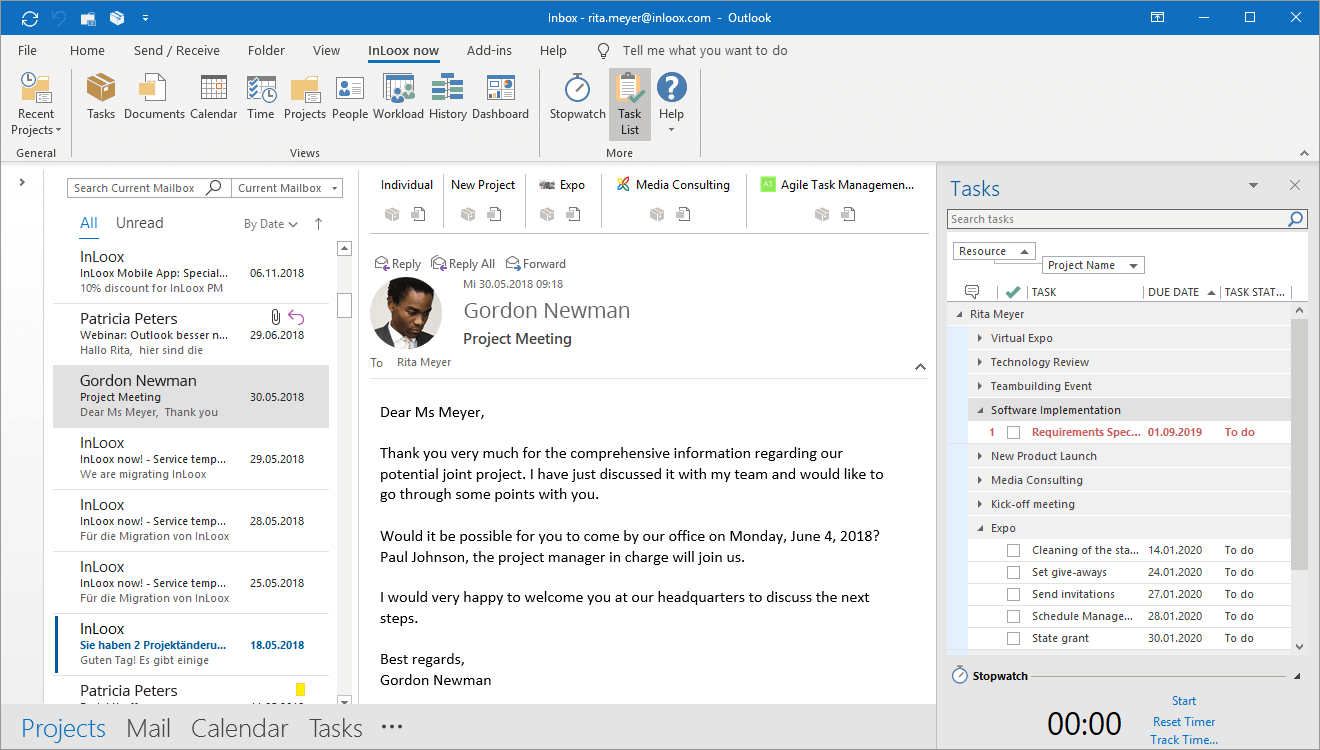Screen dimensions: 1320x750
Task: Expand the folder pane arrow
Action: tap(22, 182)
